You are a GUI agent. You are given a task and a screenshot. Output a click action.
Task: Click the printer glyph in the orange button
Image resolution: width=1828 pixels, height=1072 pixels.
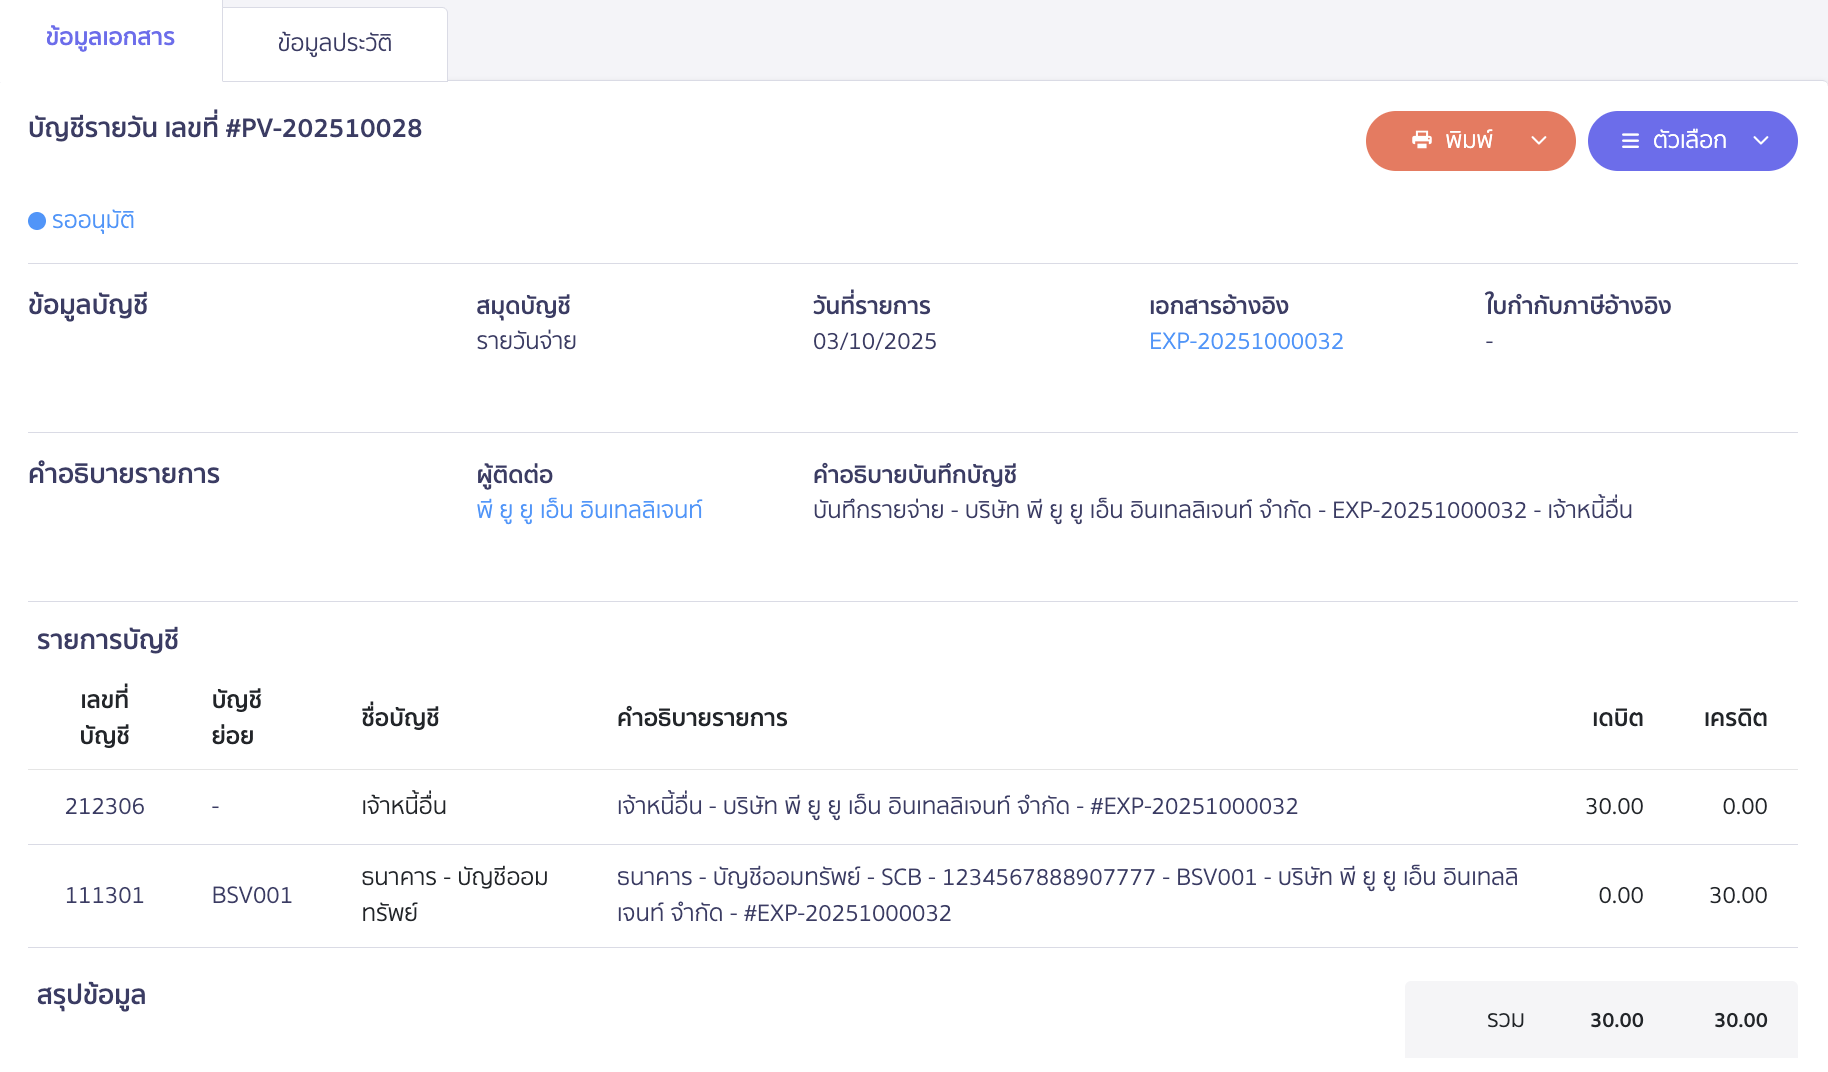[1421, 140]
